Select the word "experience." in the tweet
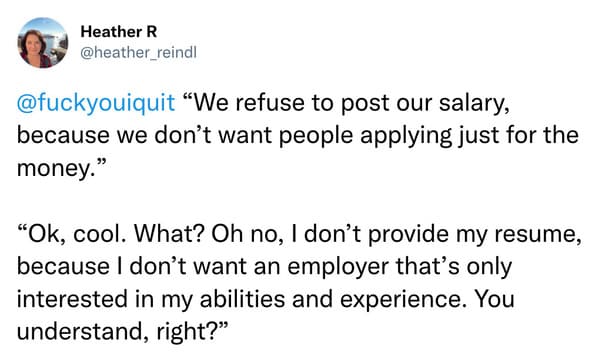599x363 pixels. [x=403, y=300]
